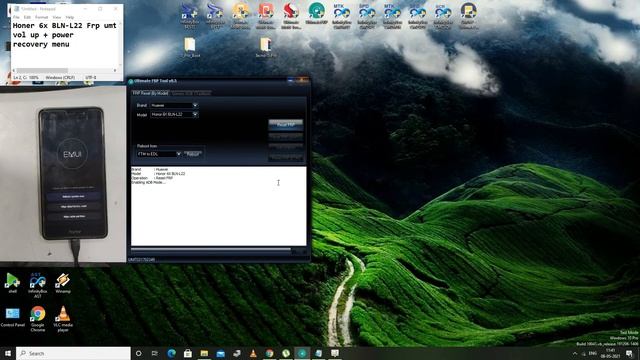The height and width of the screenshot is (360, 640).
Task: Click the 100% zoom entry in Notepad status bar
Action: tap(34, 78)
